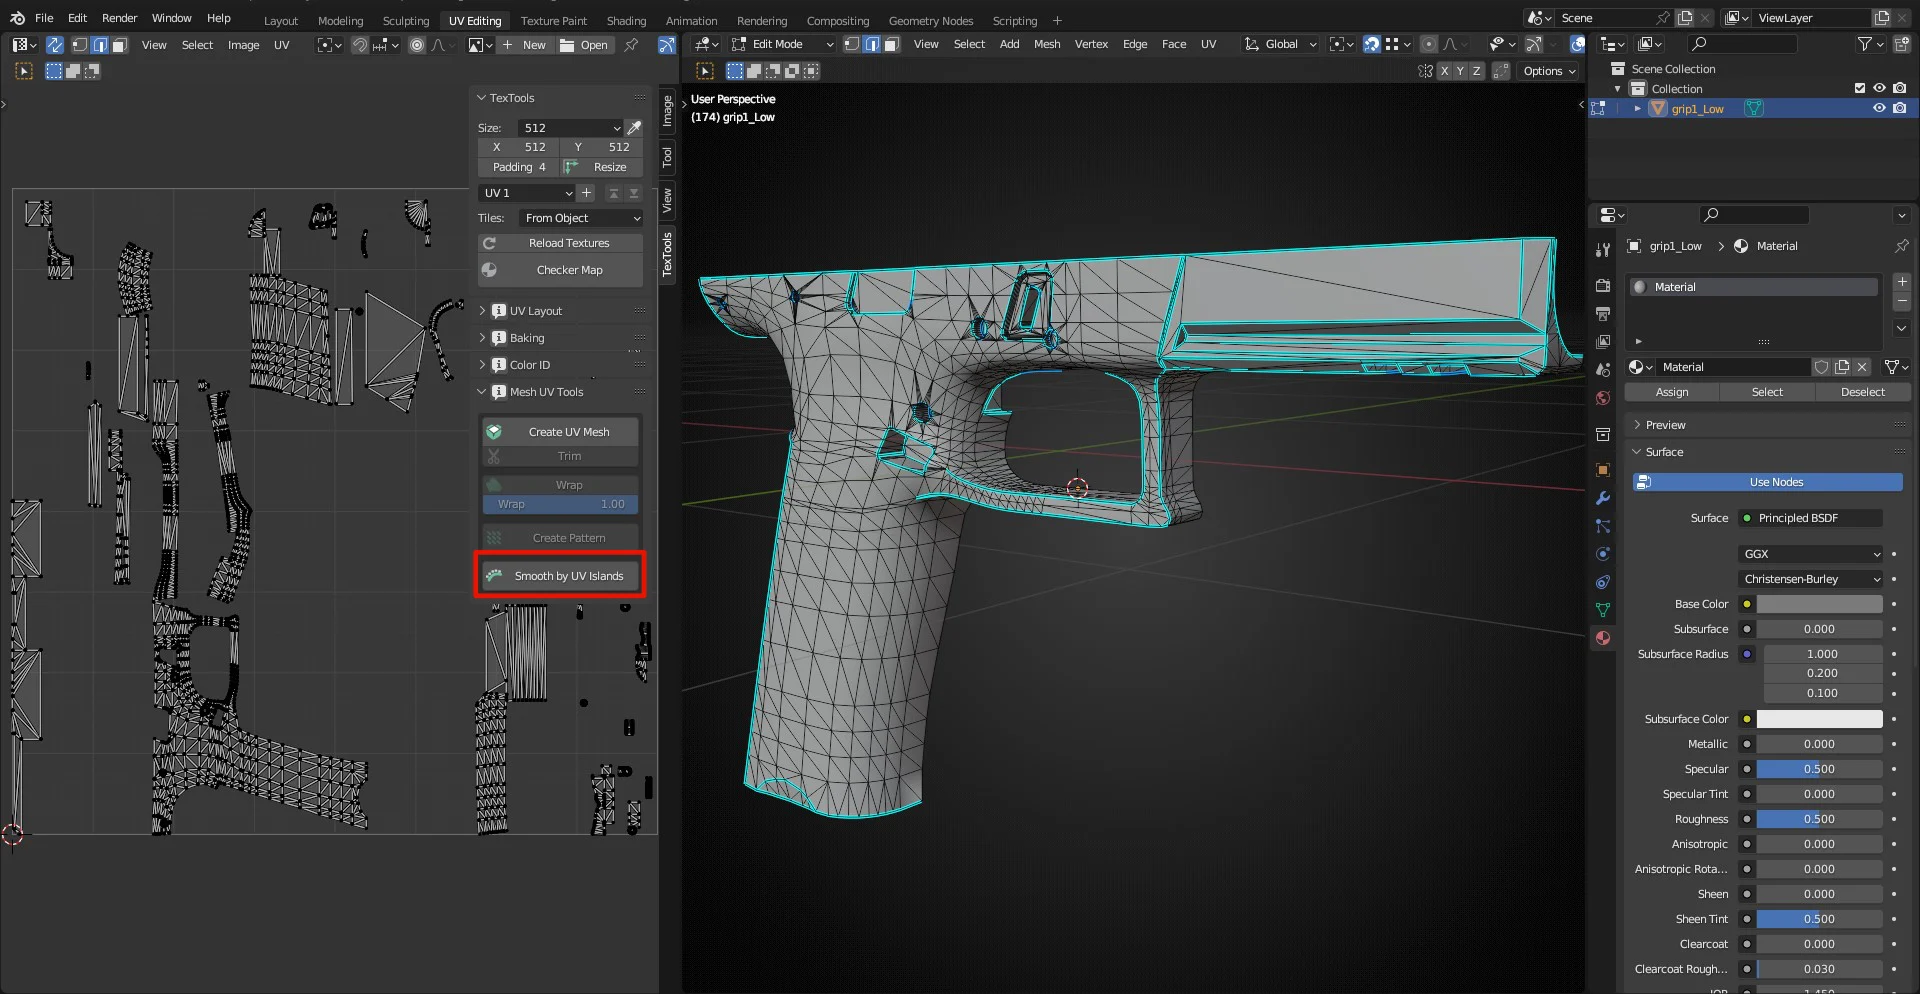Hide grip1_Low with eye icon
1920x994 pixels.
click(1879, 108)
